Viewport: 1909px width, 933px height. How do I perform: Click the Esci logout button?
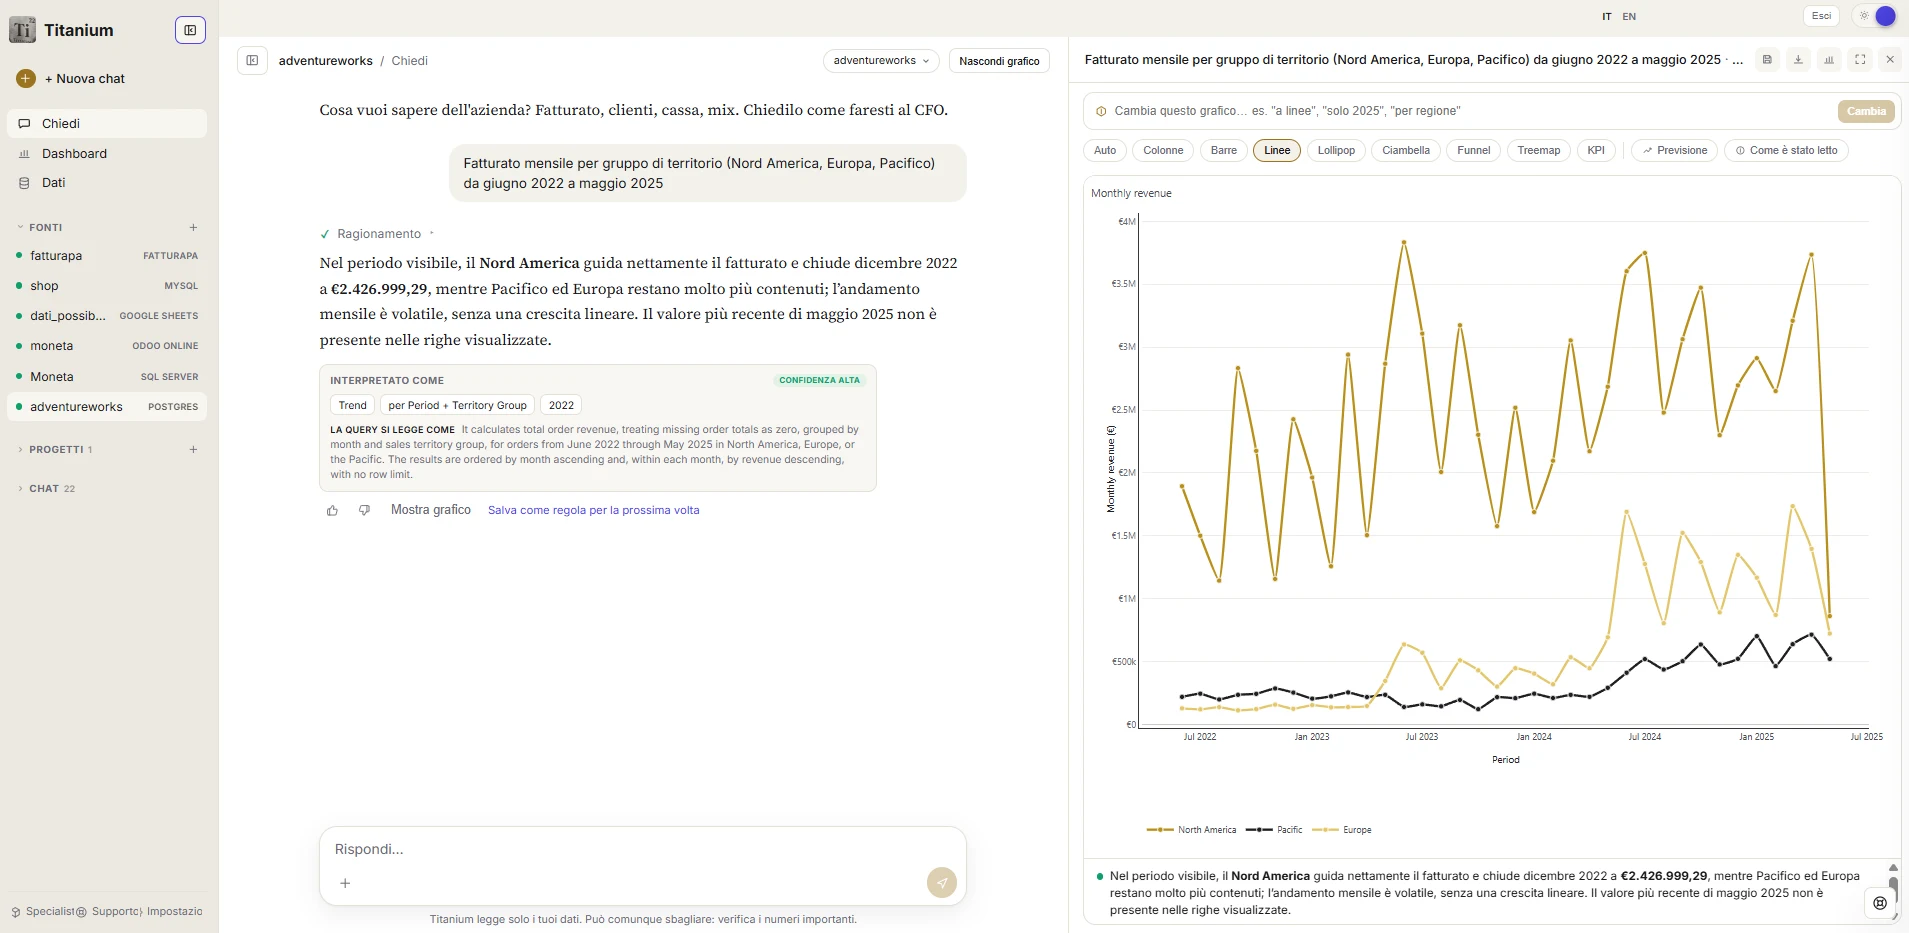(x=1822, y=16)
